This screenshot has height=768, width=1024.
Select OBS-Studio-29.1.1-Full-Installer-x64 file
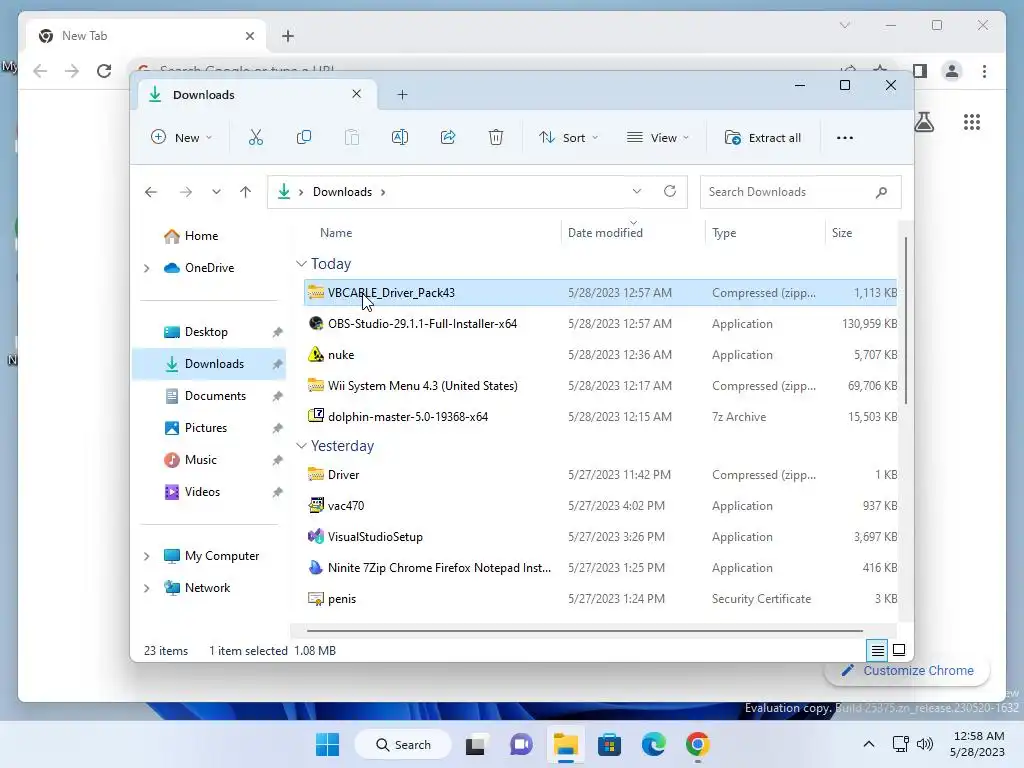pyautogui.click(x=600, y=324)
